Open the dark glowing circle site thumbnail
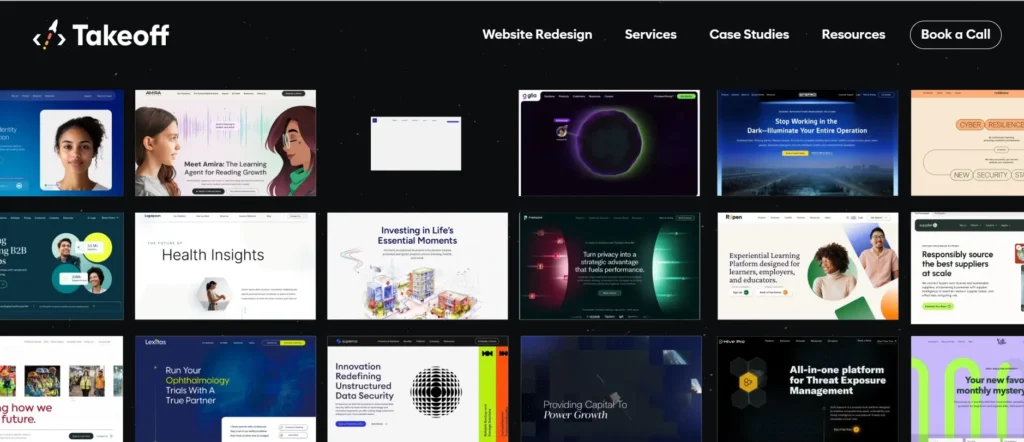Image resolution: width=1024 pixels, height=442 pixels. pos(609,143)
